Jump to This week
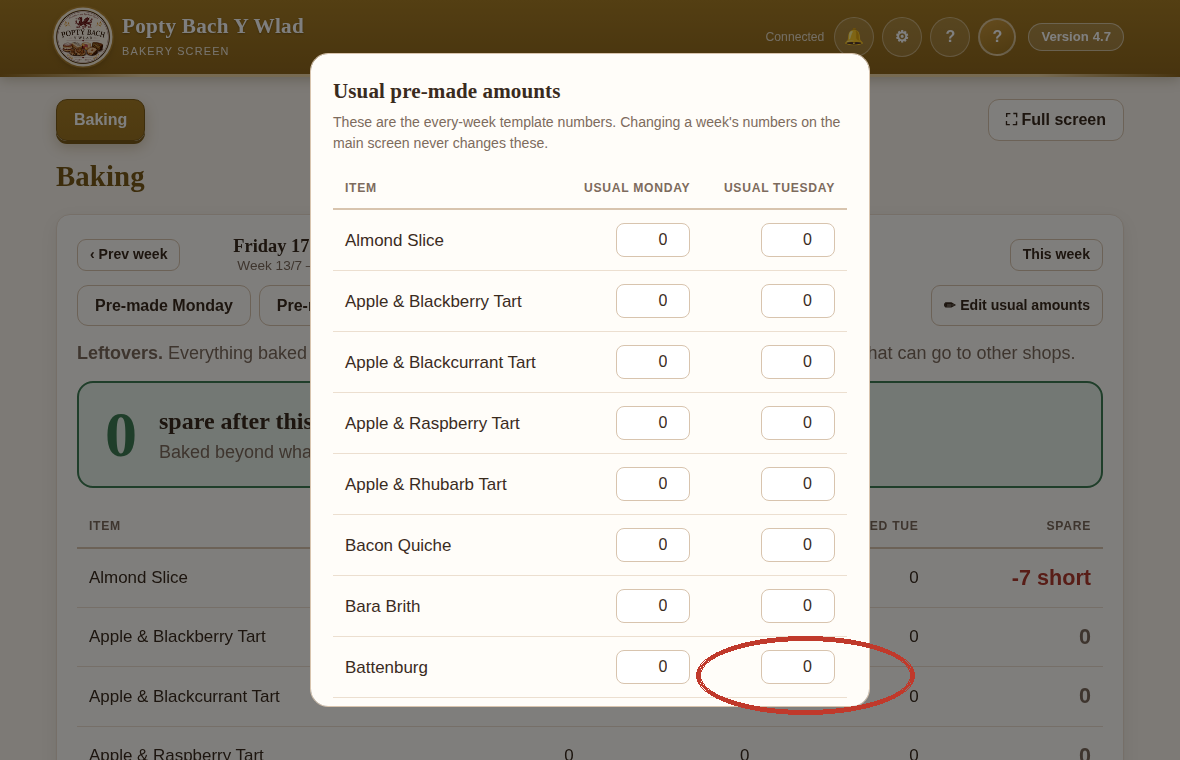The height and width of the screenshot is (760, 1180). (1056, 255)
